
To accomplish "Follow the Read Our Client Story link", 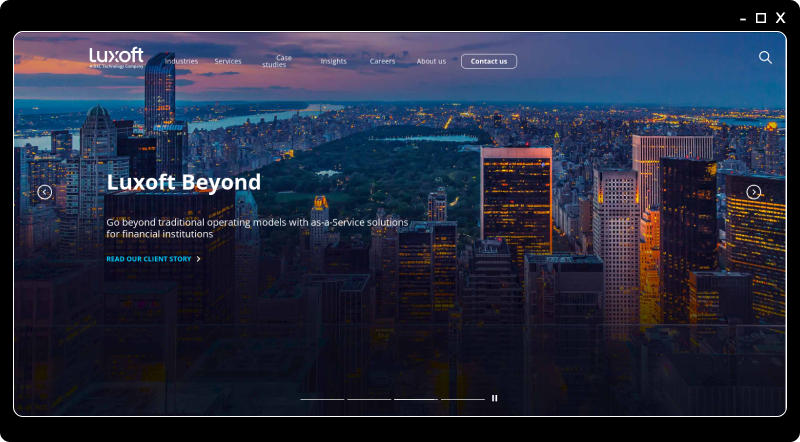I will pos(149,259).
